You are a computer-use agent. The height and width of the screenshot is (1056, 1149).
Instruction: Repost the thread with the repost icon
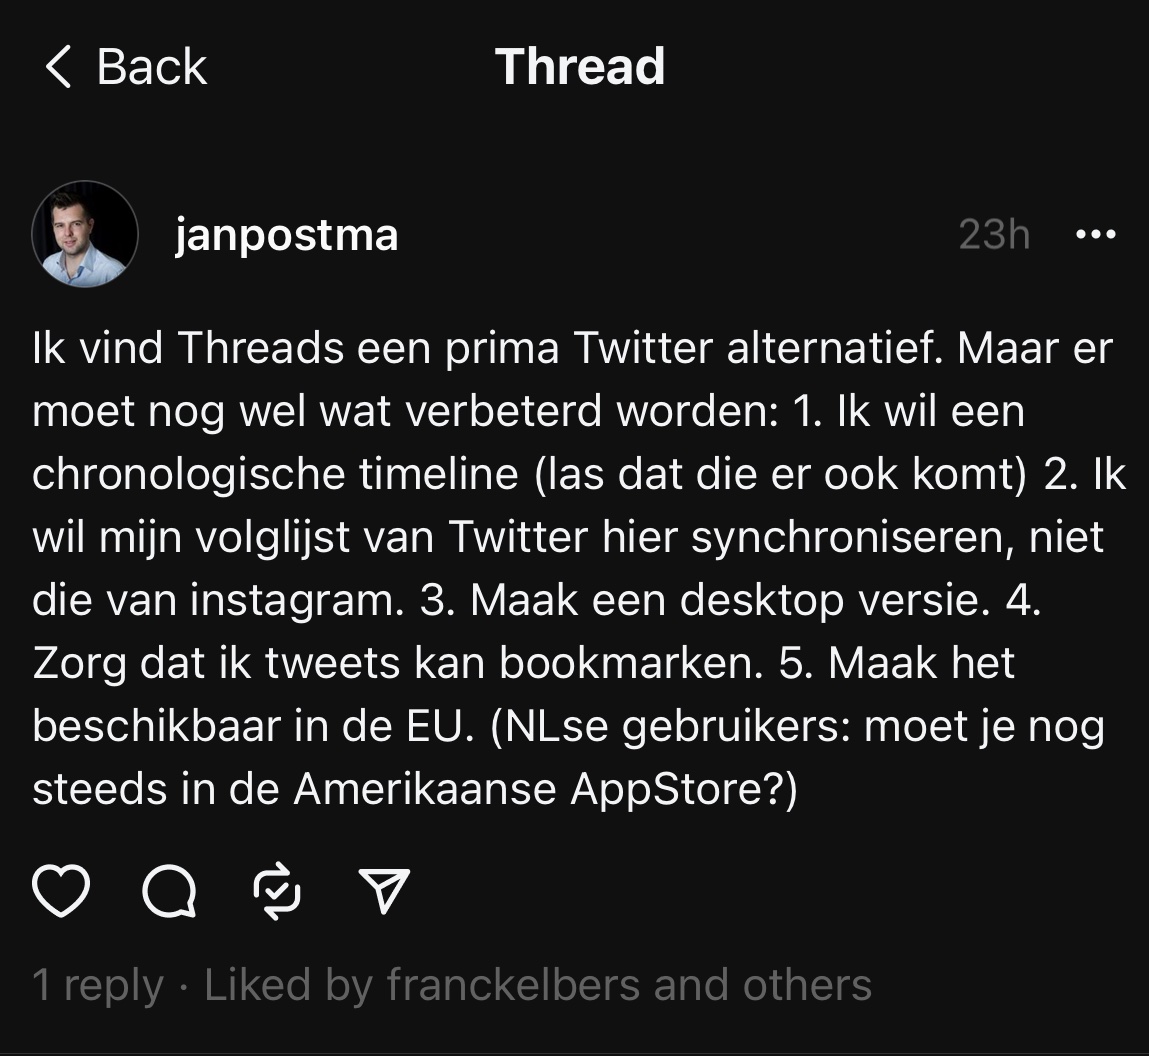[277, 890]
